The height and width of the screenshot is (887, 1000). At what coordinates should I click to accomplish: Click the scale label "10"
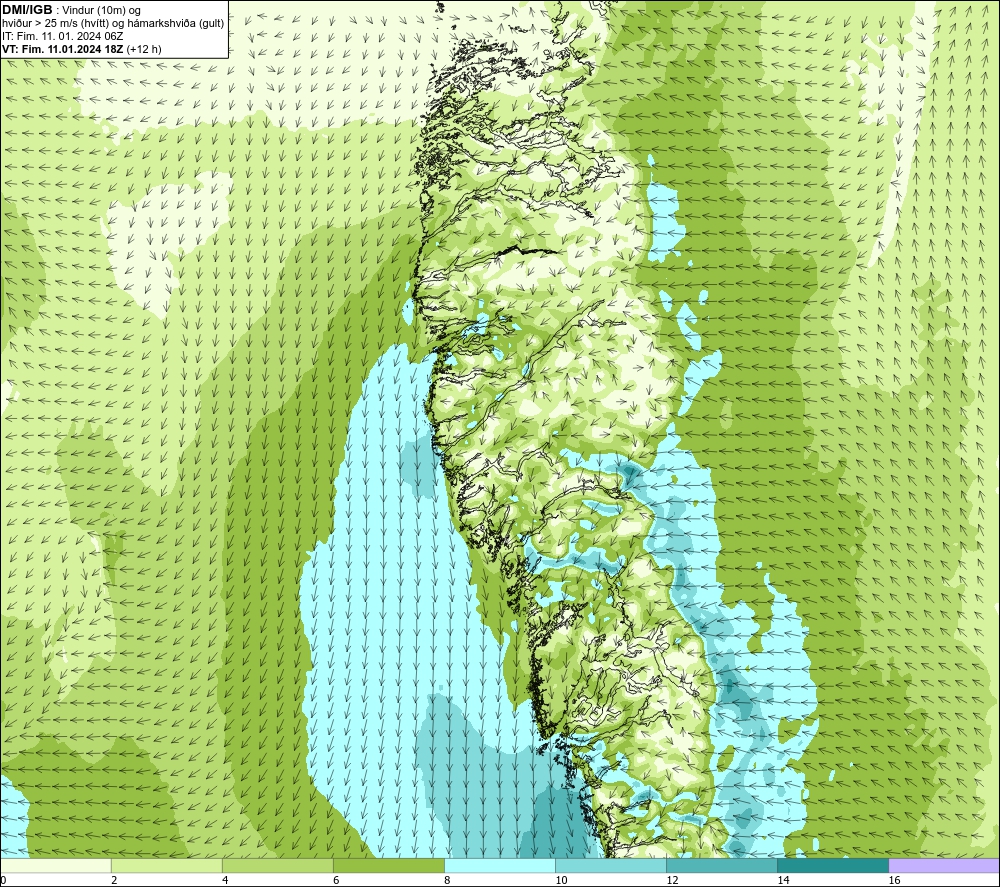pyautogui.click(x=561, y=880)
